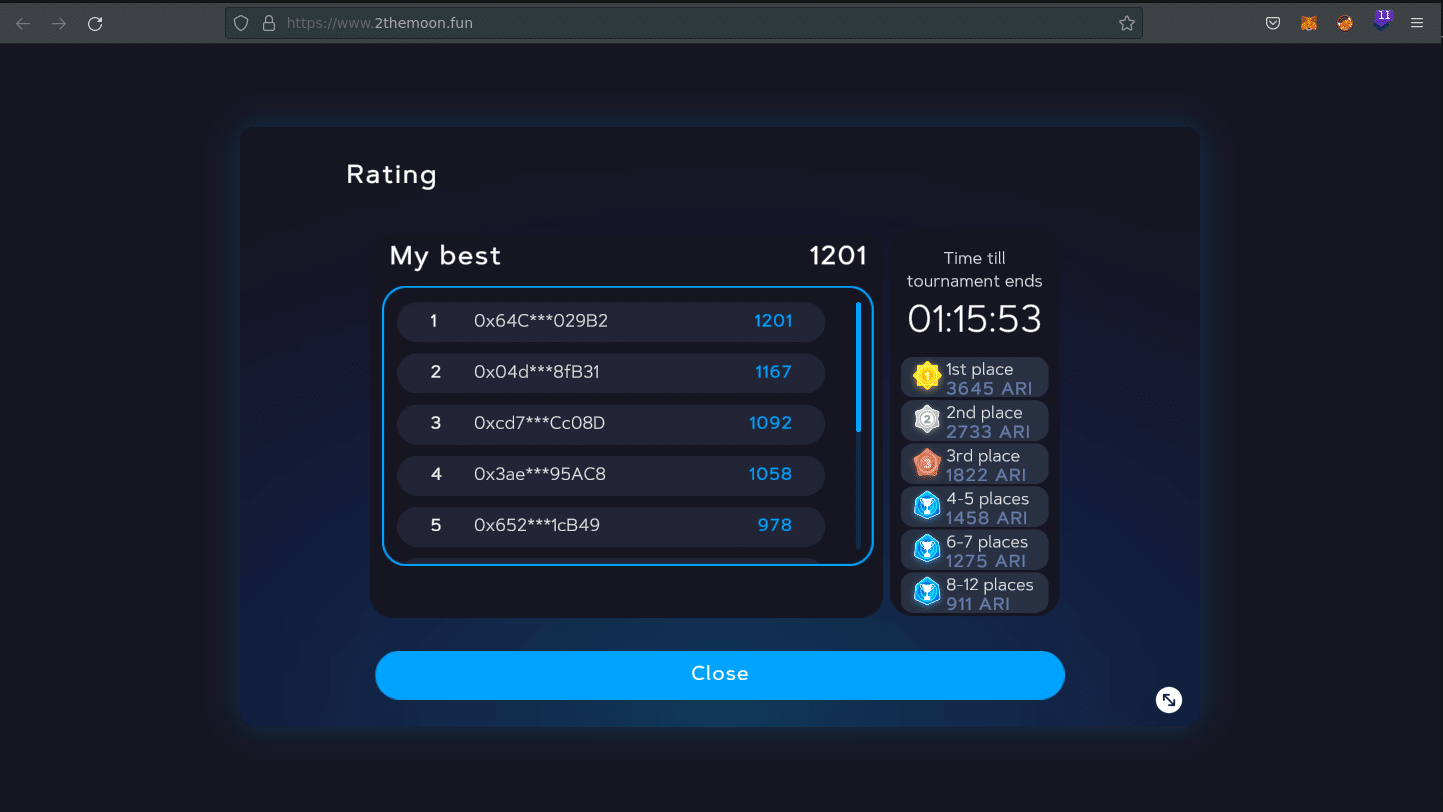Click the "Rating" title
This screenshot has height=812, width=1443.
(392, 175)
